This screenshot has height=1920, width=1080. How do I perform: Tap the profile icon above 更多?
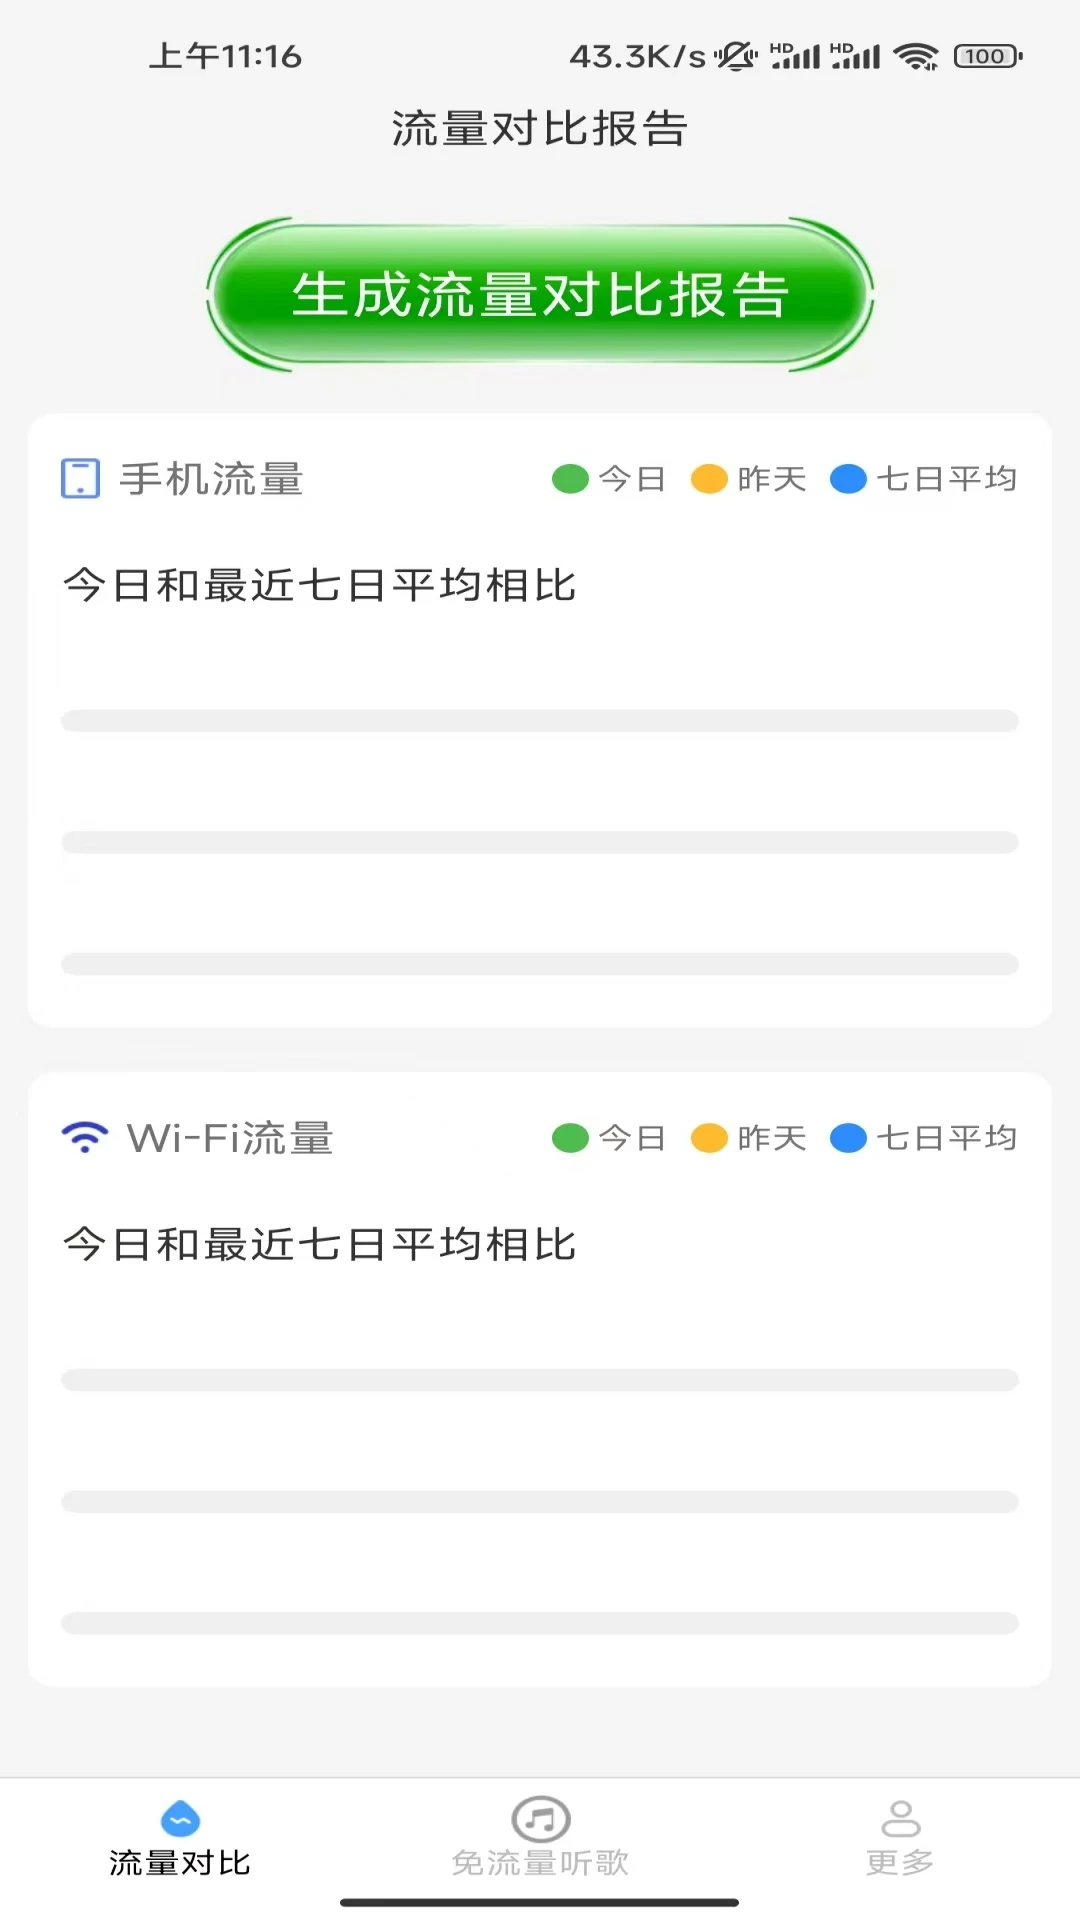coord(900,1819)
